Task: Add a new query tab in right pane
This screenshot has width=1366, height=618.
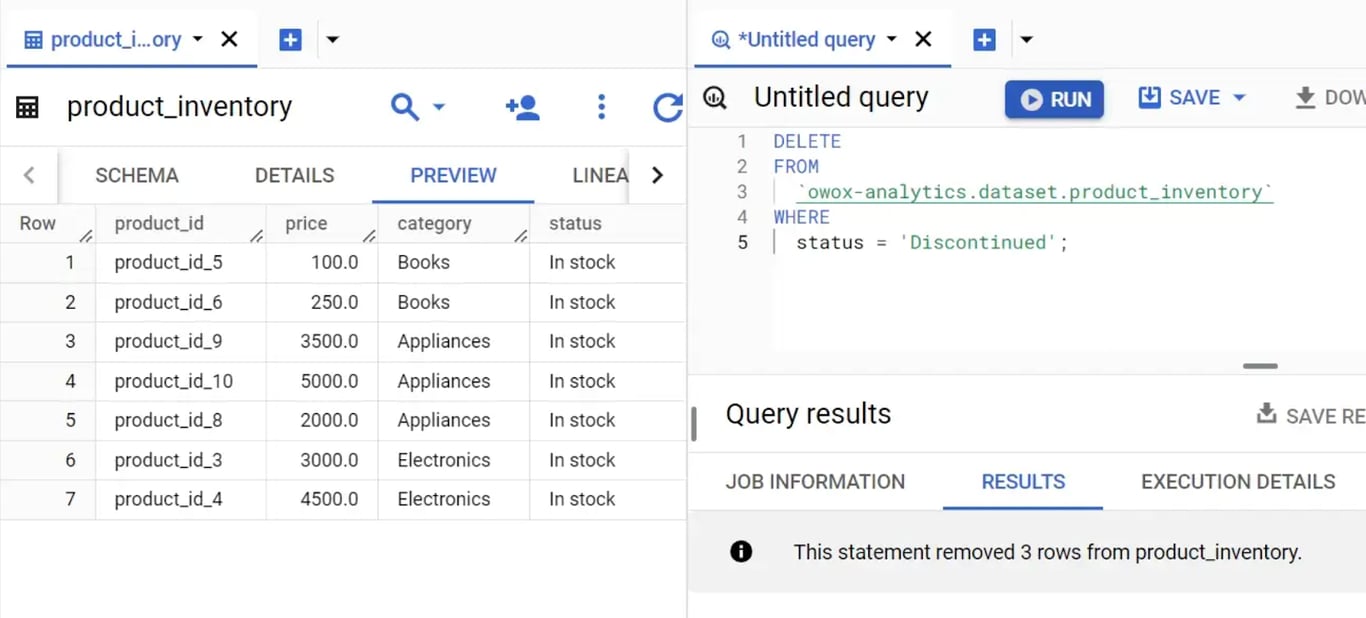Action: [984, 40]
